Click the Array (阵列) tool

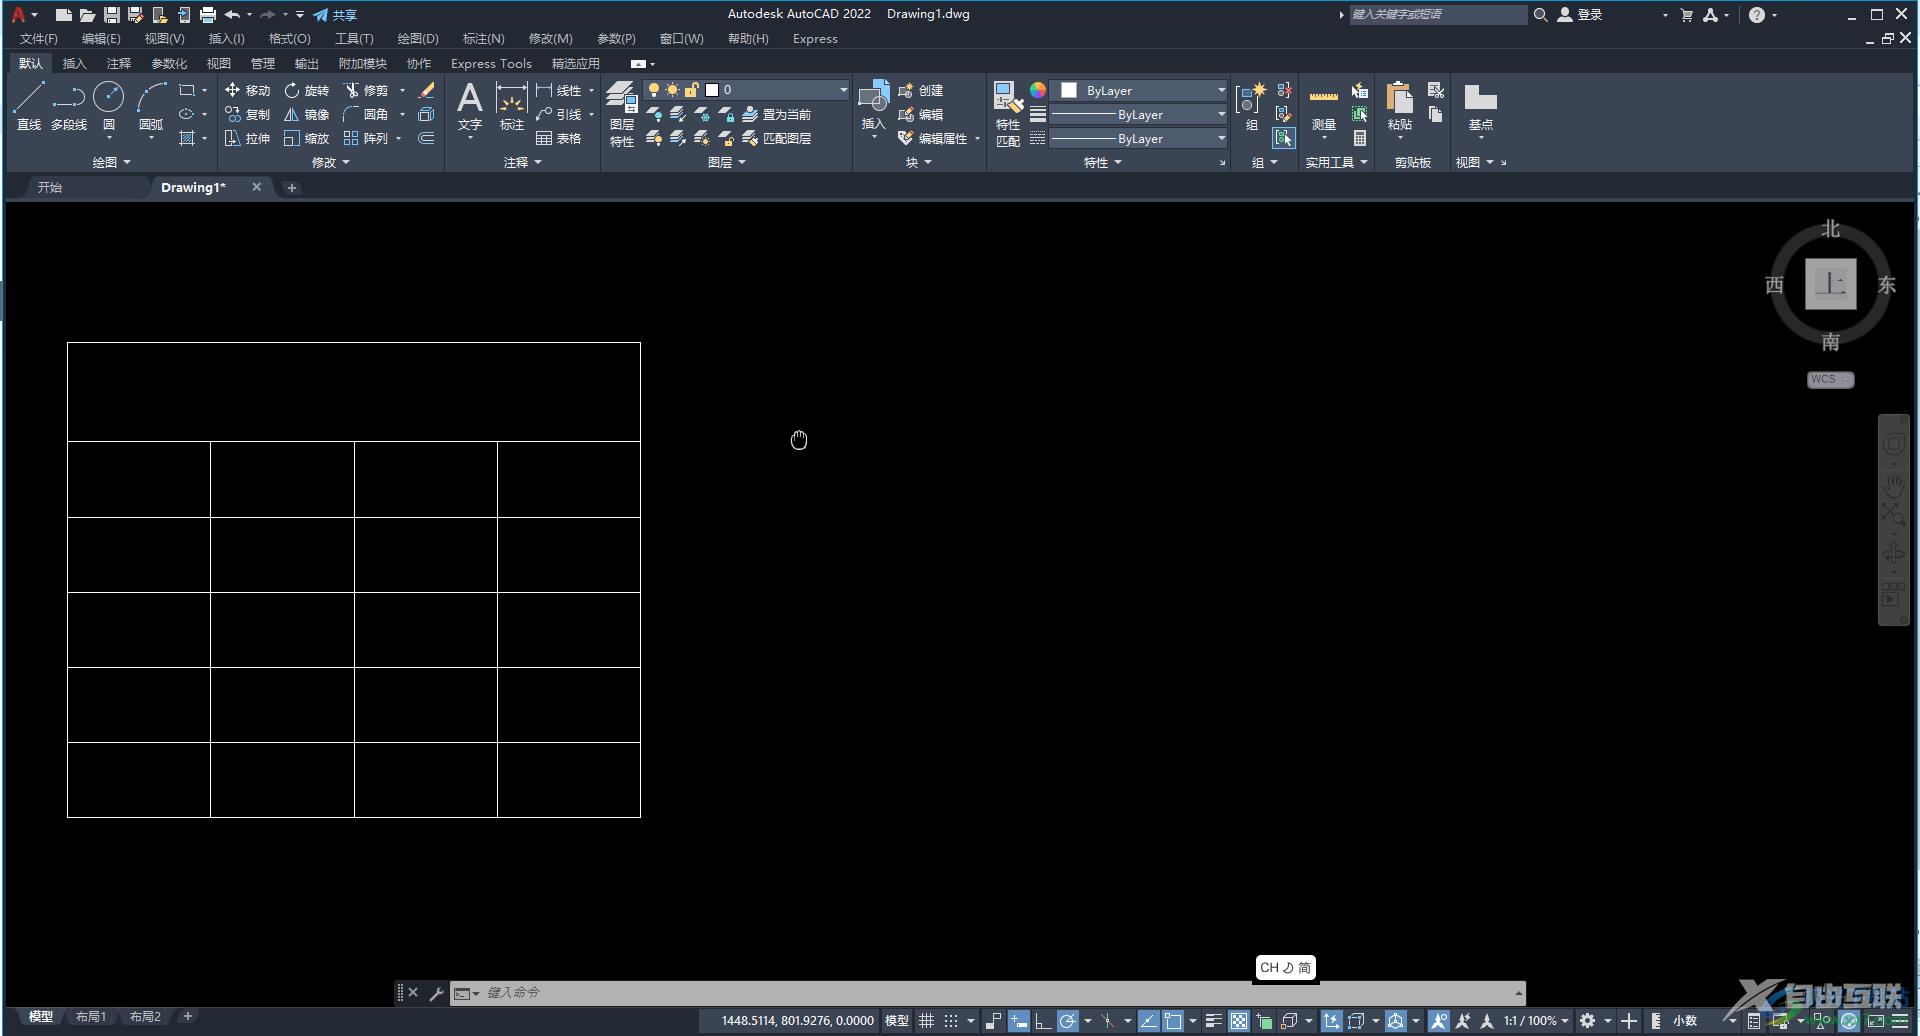366,138
